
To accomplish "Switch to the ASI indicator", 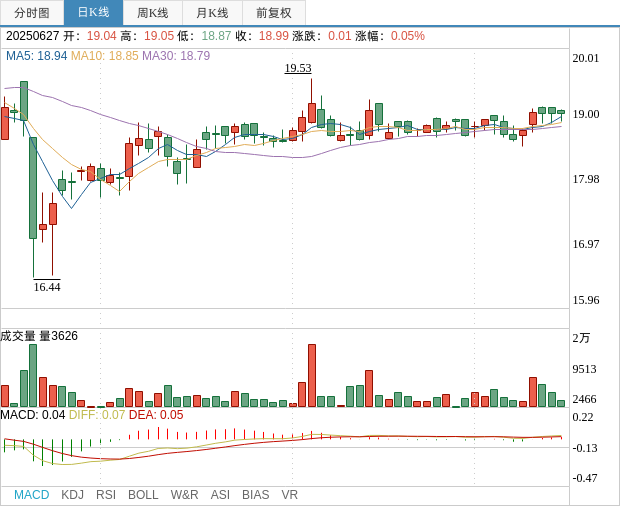I will [x=220, y=495].
